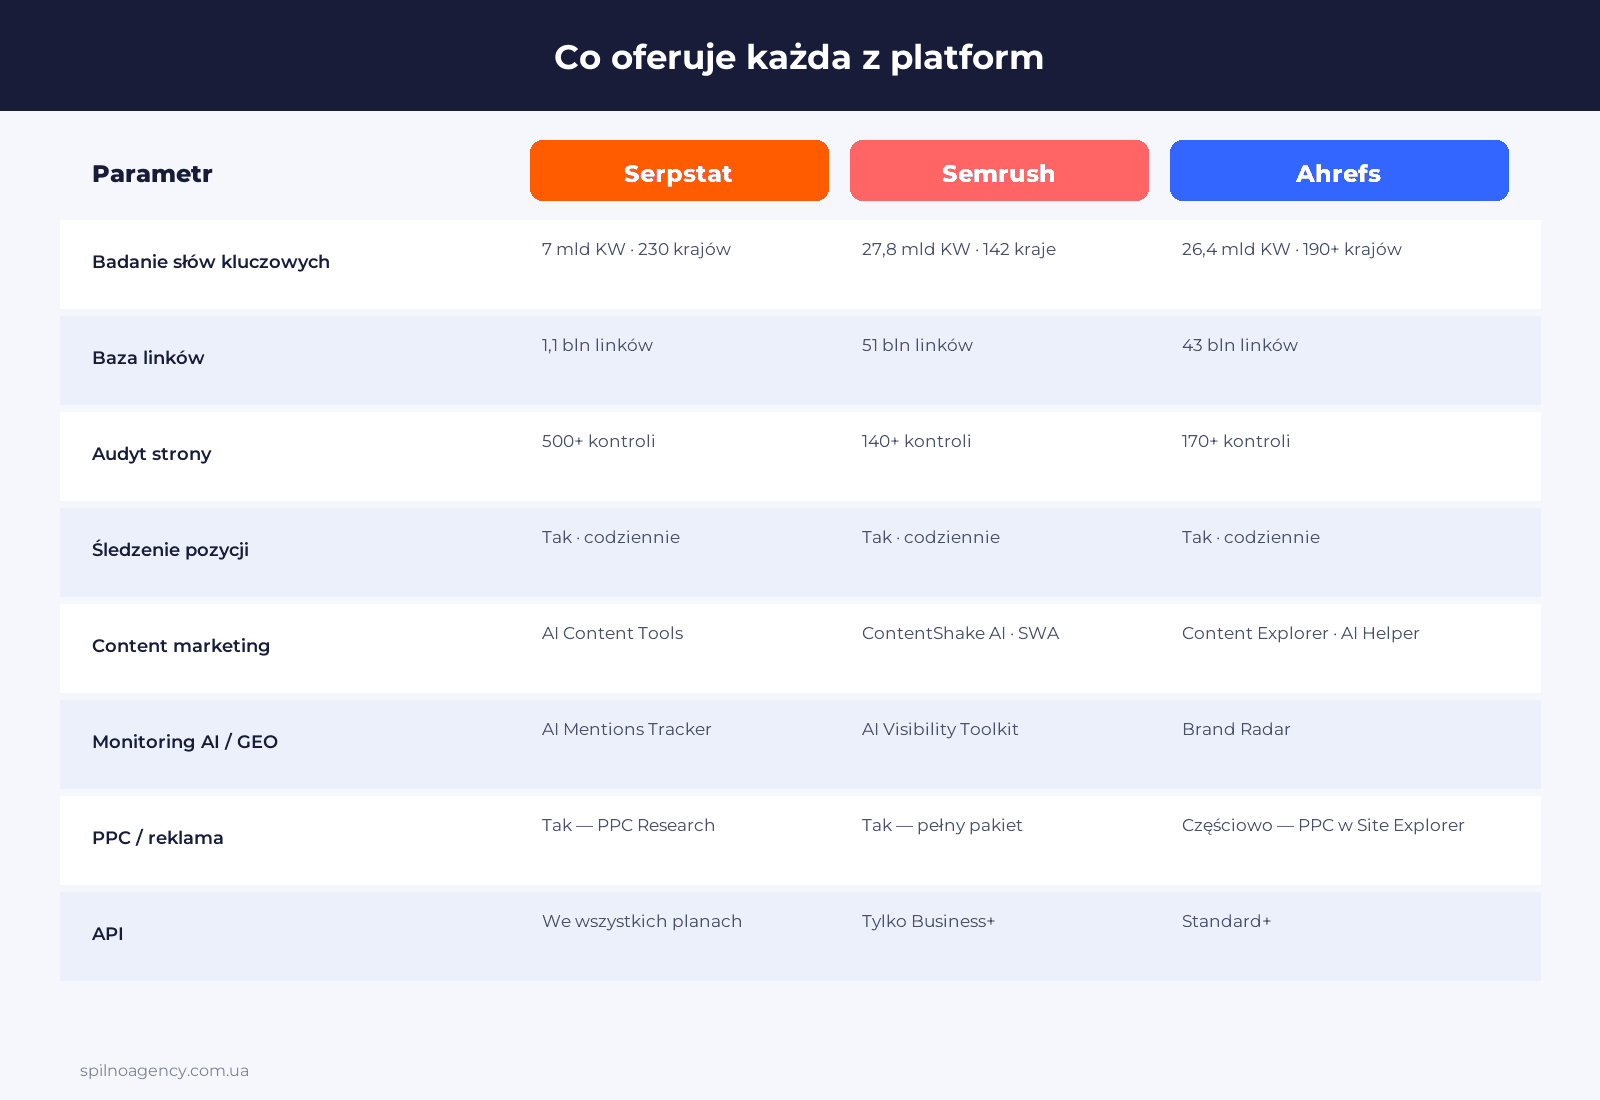The image size is (1600, 1100).
Task: Click the 'ContentShake AI · SWA' cell
Action: click(x=960, y=633)
